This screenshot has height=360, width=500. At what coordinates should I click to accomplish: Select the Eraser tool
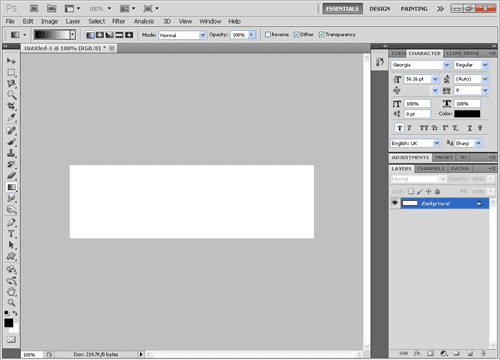click(x=11, y=176)
